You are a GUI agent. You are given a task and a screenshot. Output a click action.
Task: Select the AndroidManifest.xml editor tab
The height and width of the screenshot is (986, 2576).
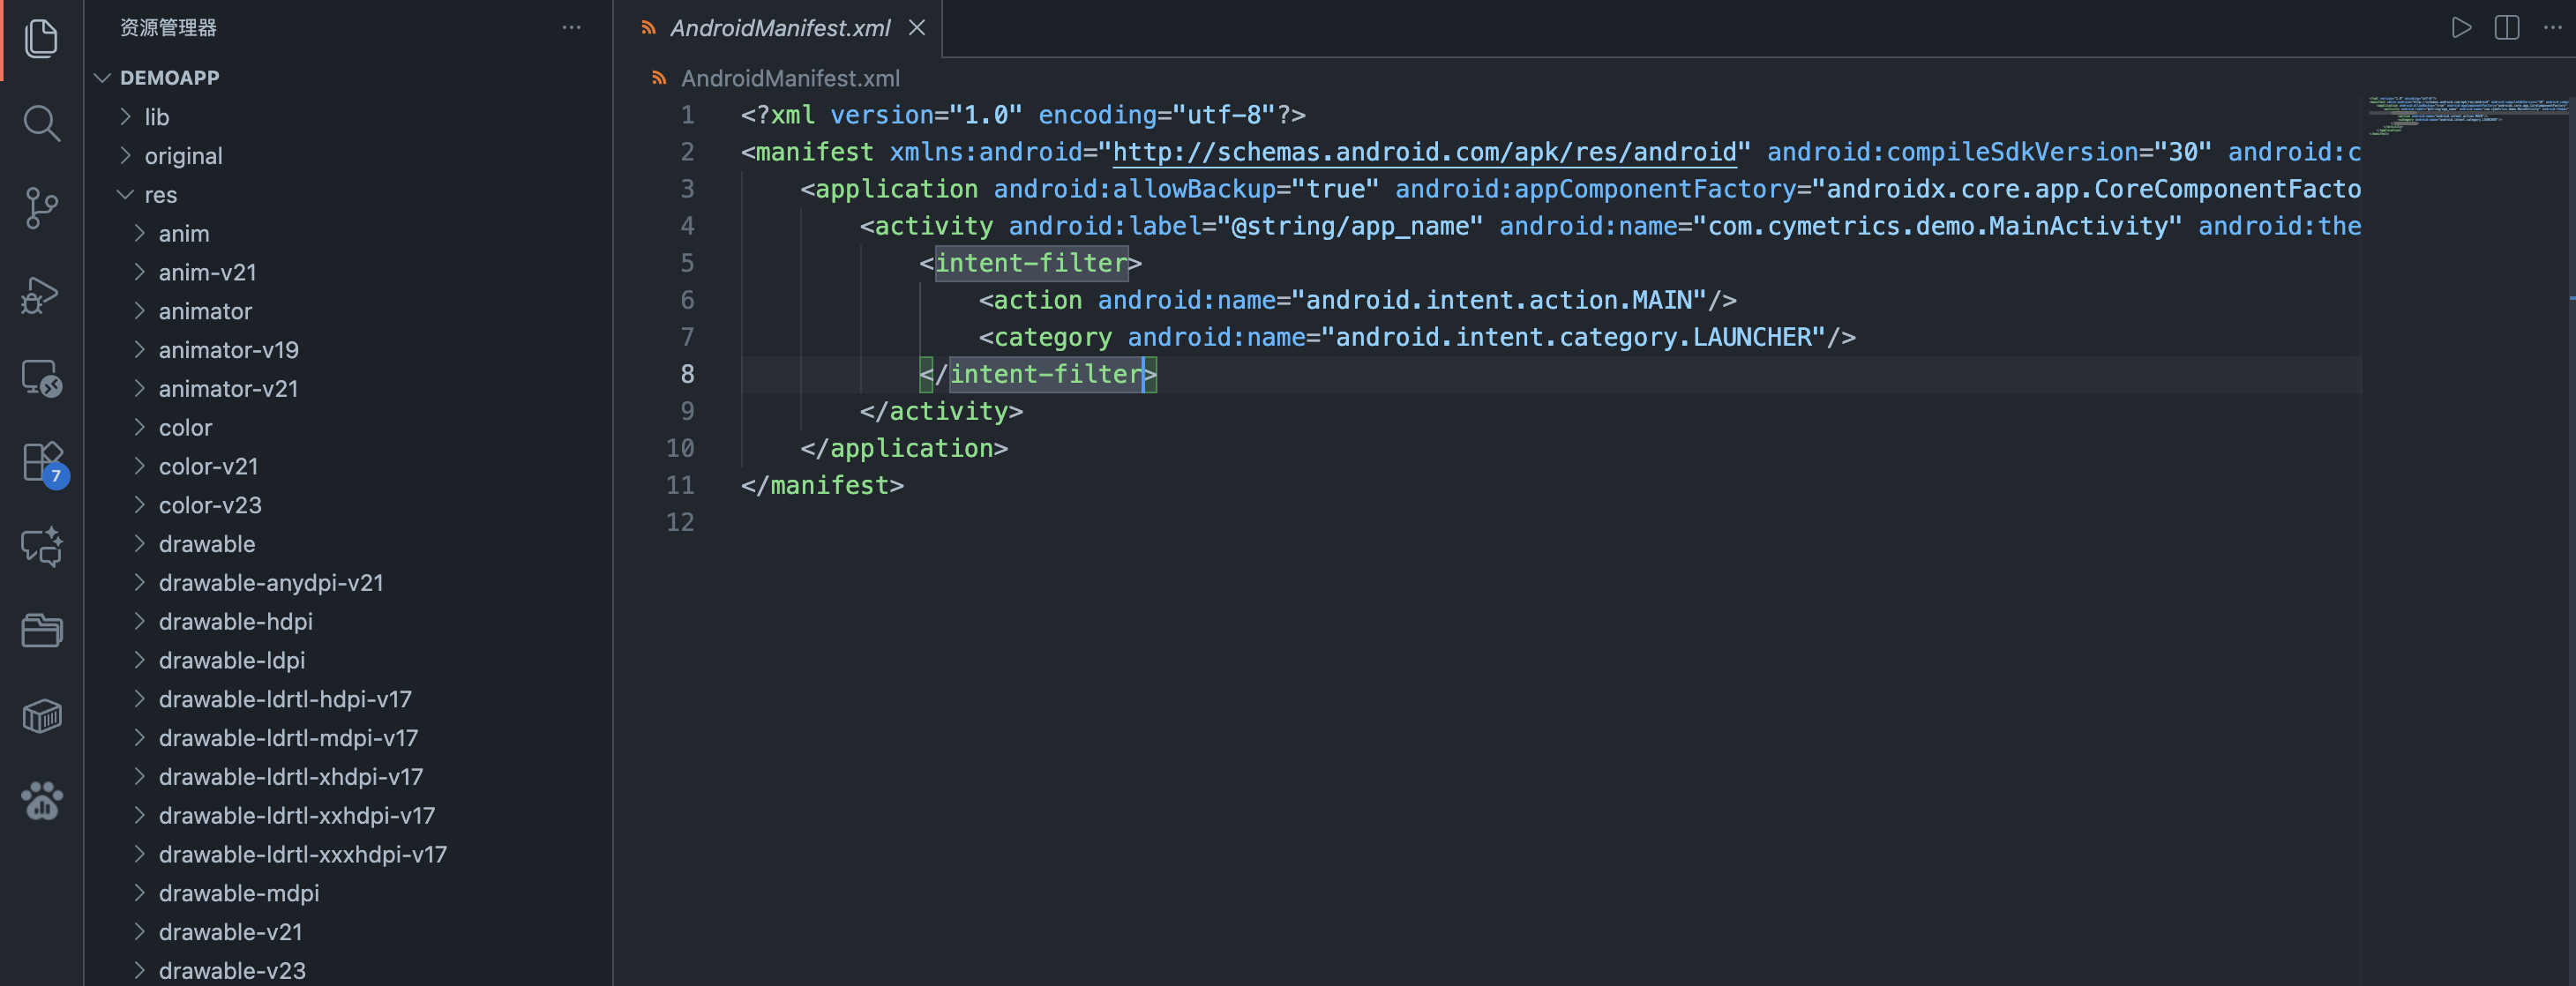pyautogui.click(x=778, y=28)
